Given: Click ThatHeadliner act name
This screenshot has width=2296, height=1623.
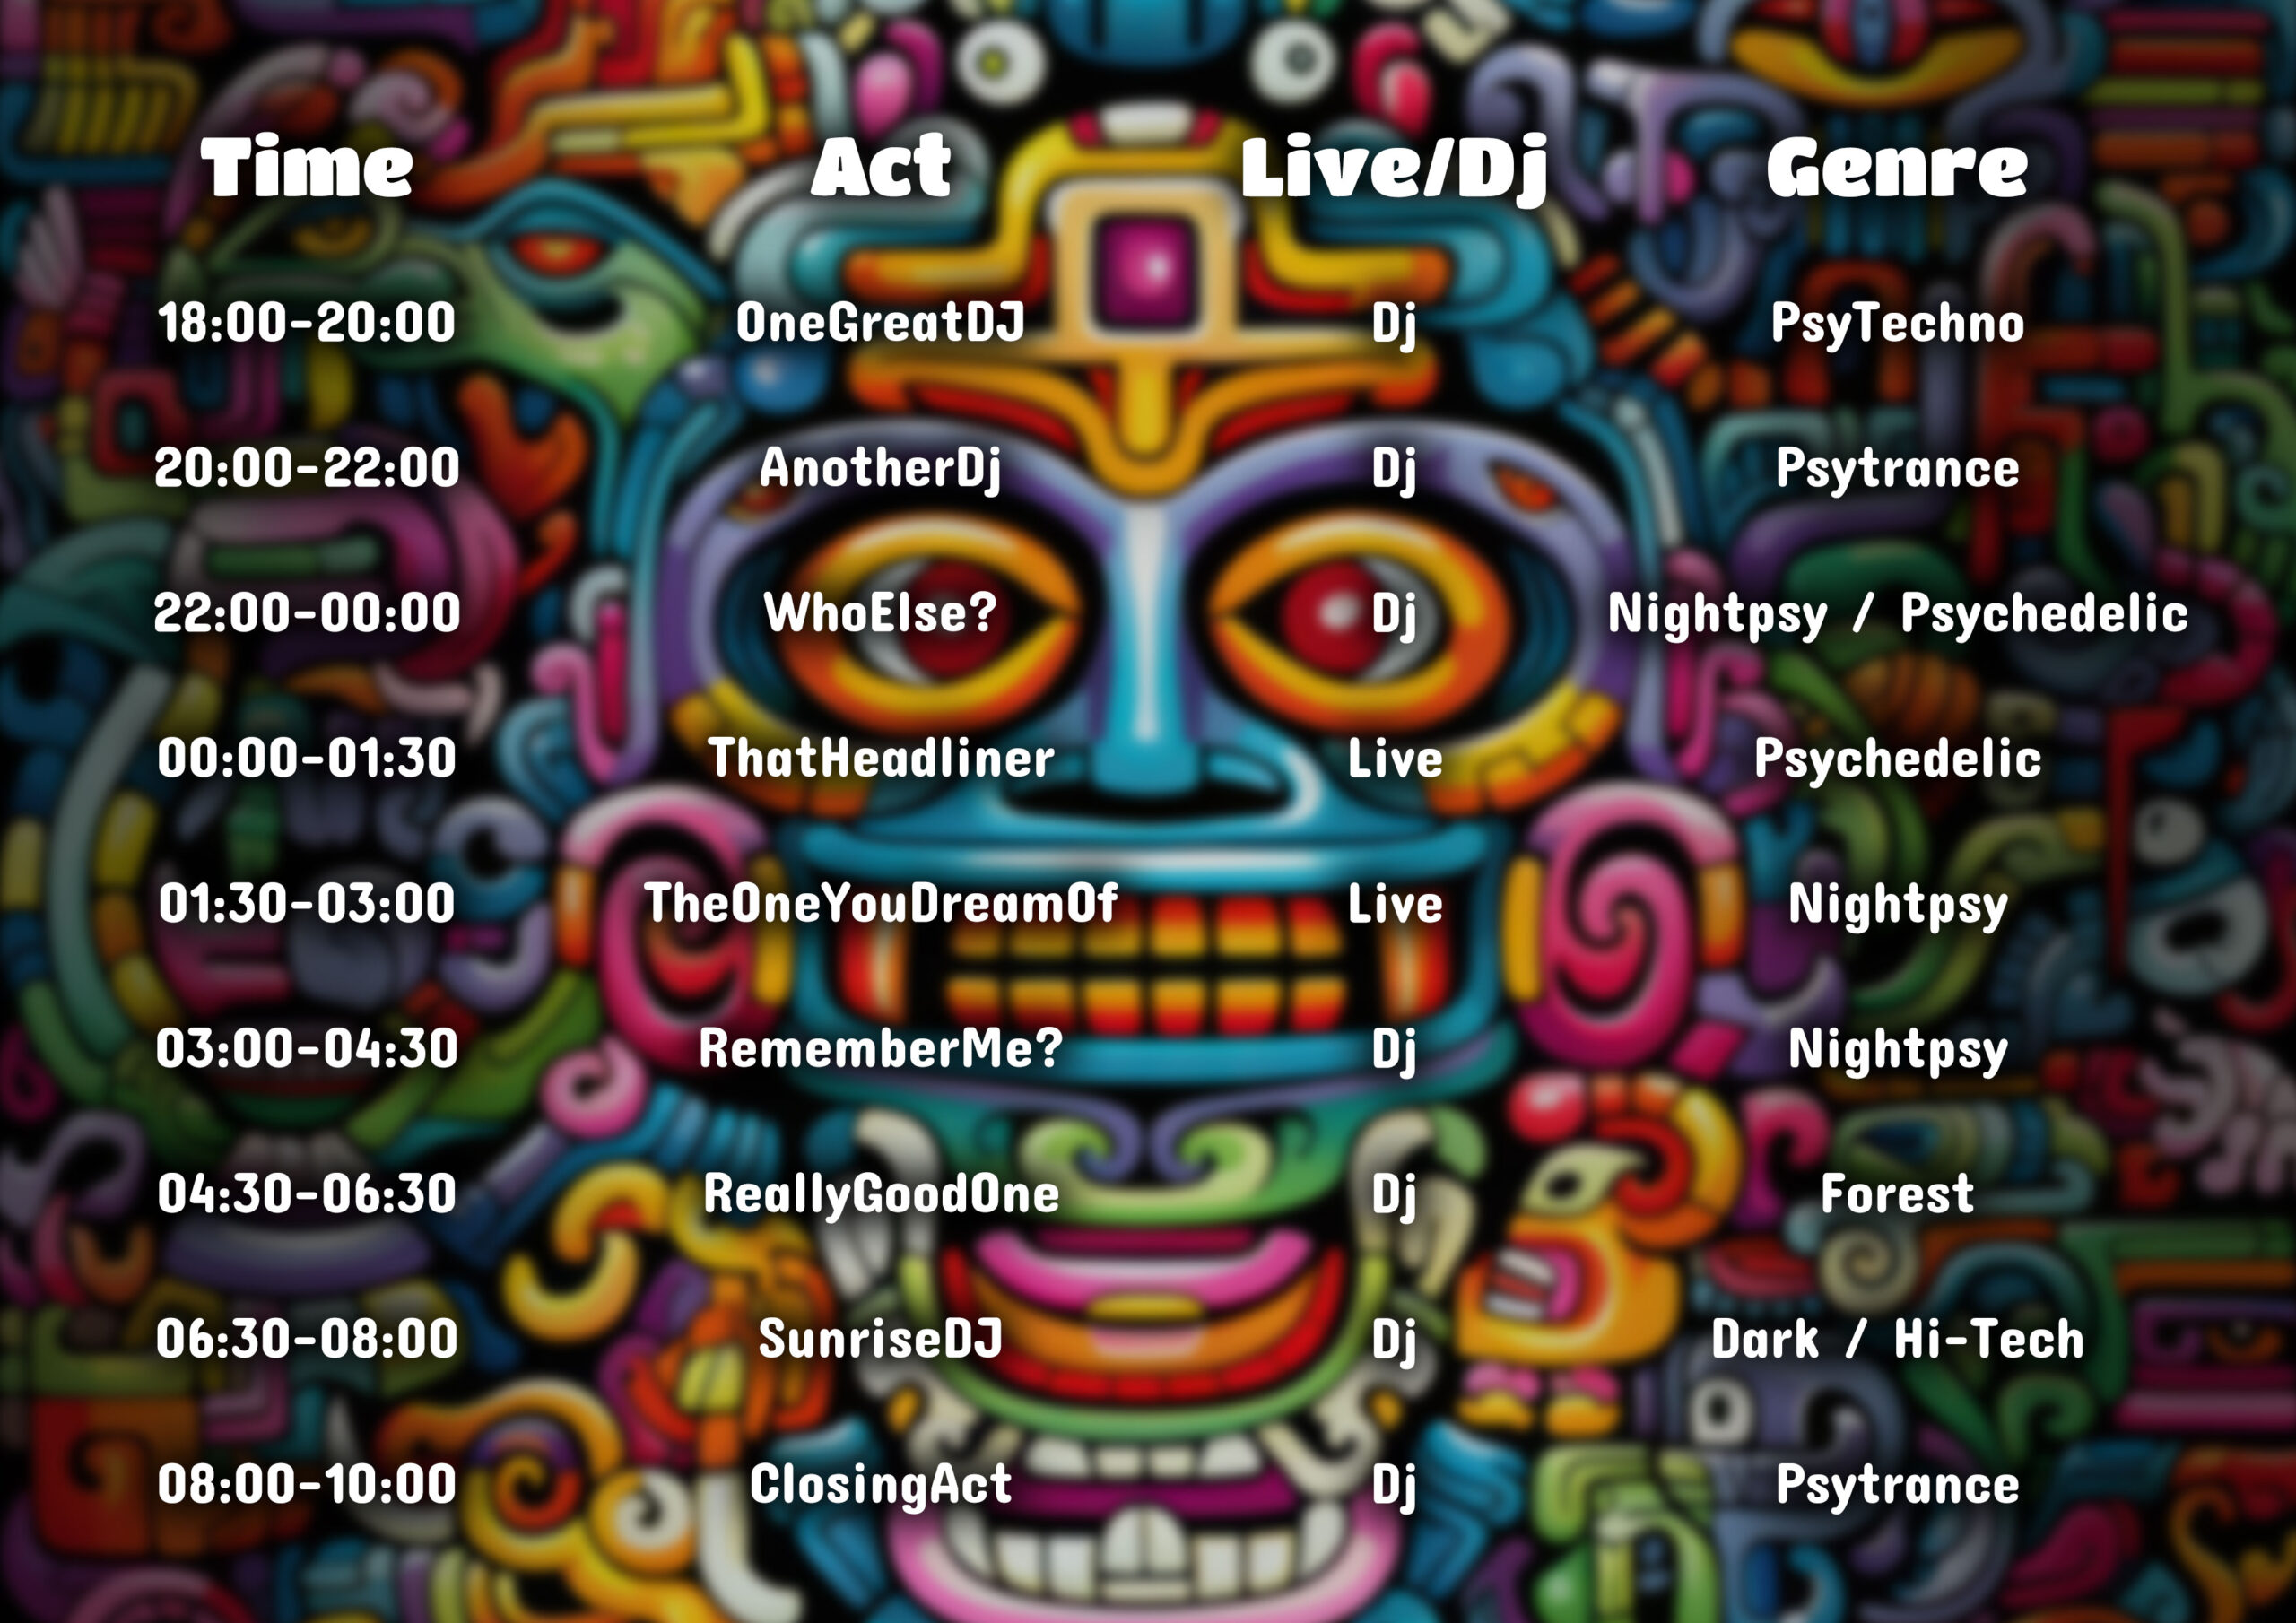Looking at the screenshot, I should [881, 758].
